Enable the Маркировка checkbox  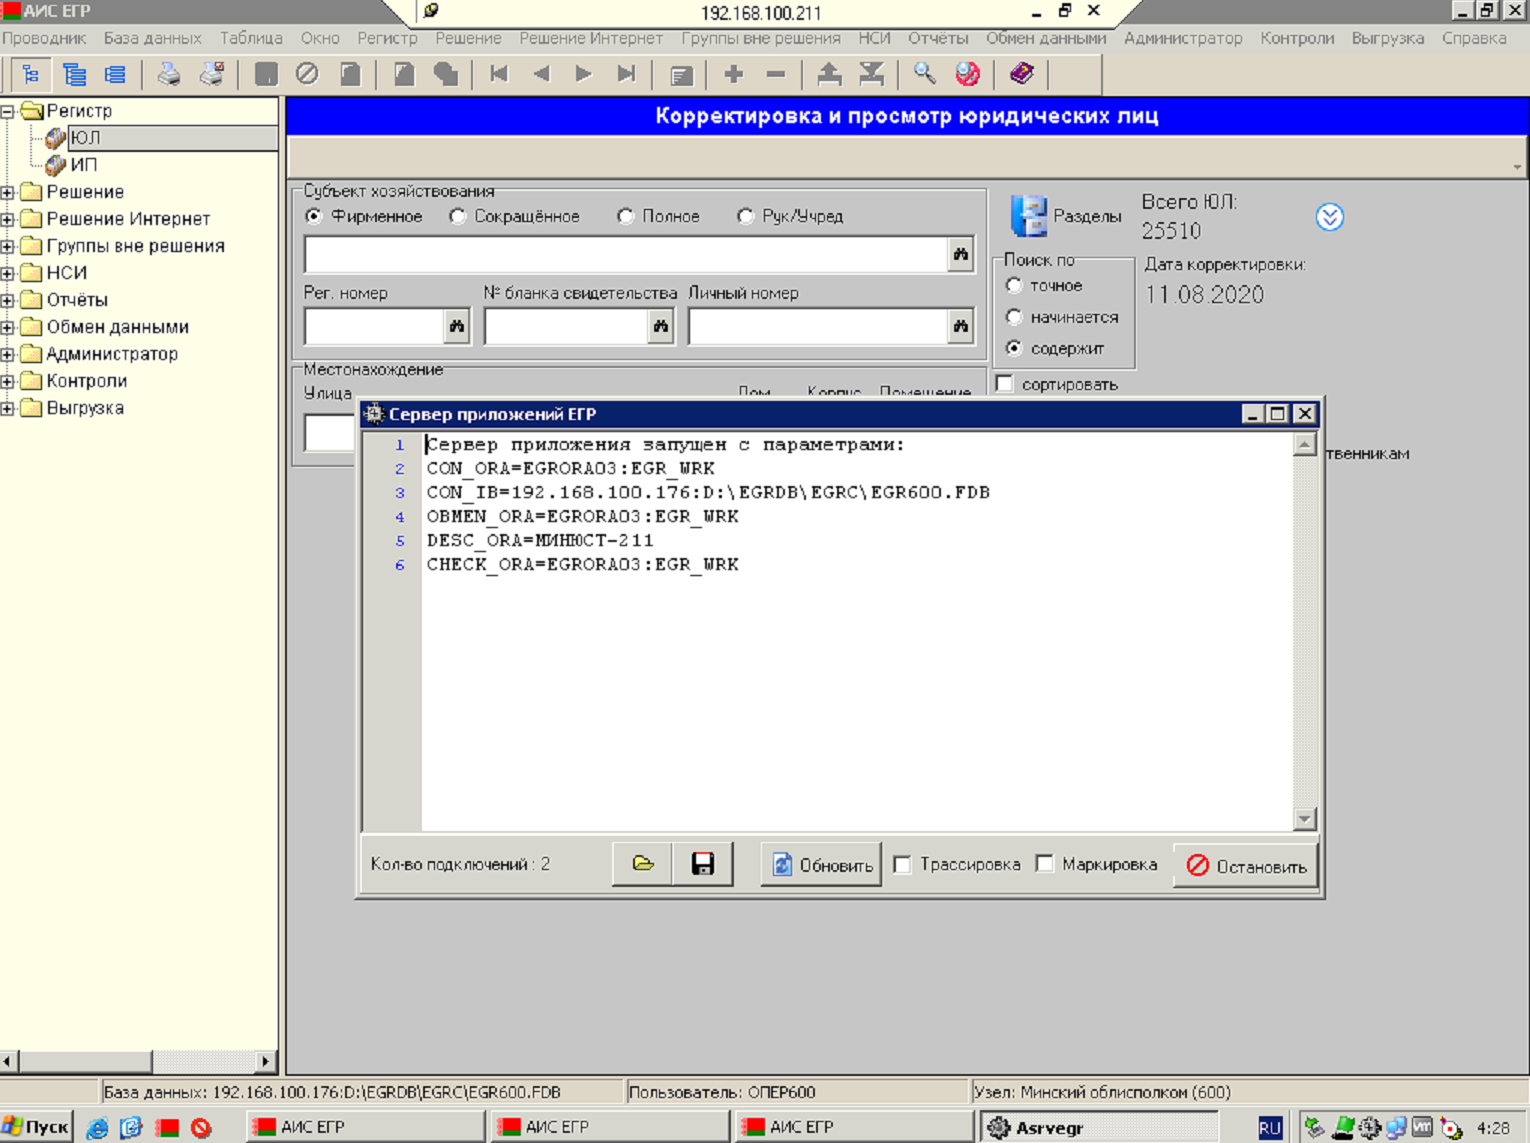(x=1045, y=864)
